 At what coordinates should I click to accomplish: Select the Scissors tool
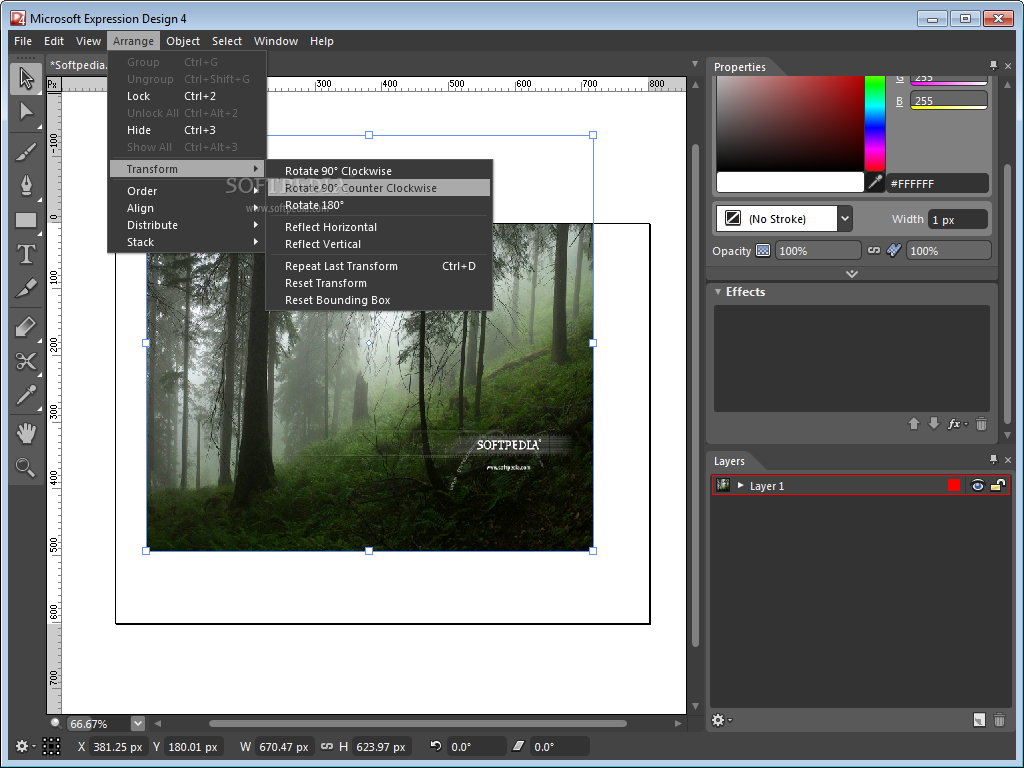[x=26, y=360]
